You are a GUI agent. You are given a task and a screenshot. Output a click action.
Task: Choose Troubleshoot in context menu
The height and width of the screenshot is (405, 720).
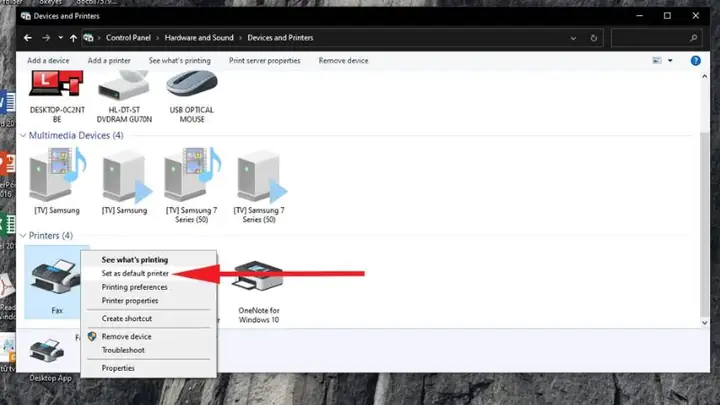[x=123, y=350]
